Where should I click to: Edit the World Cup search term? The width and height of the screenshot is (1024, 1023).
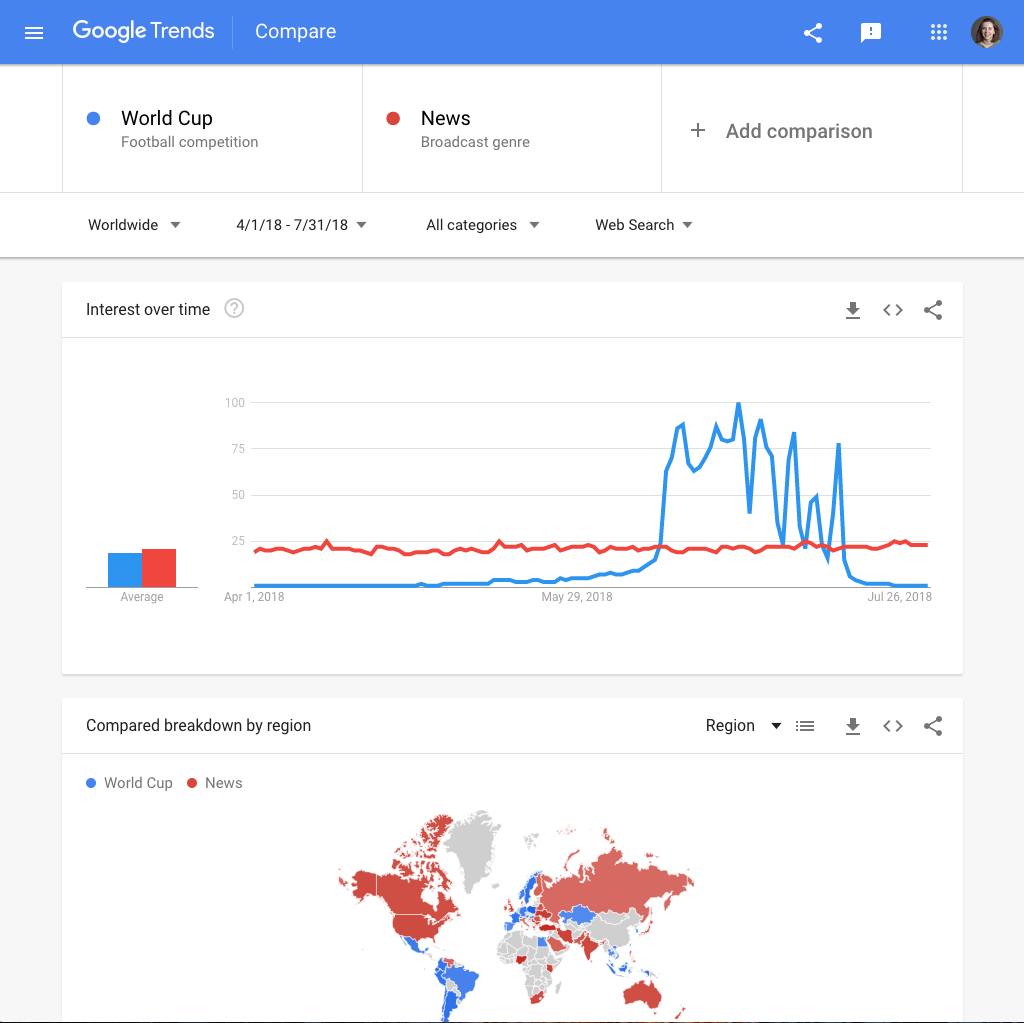pyautogui.click(x=212, y=129)
